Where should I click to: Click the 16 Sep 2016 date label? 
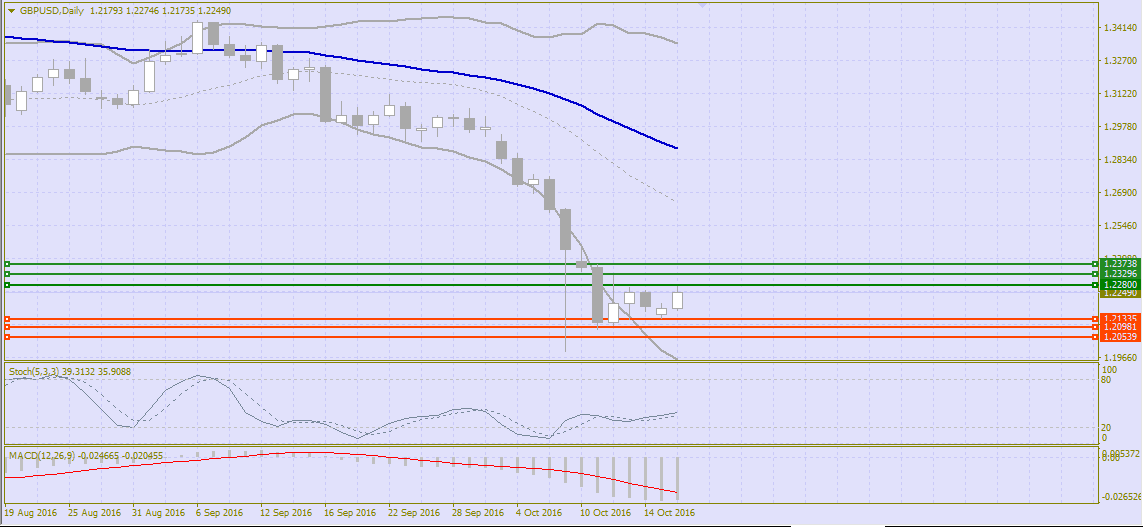[353, 512]
